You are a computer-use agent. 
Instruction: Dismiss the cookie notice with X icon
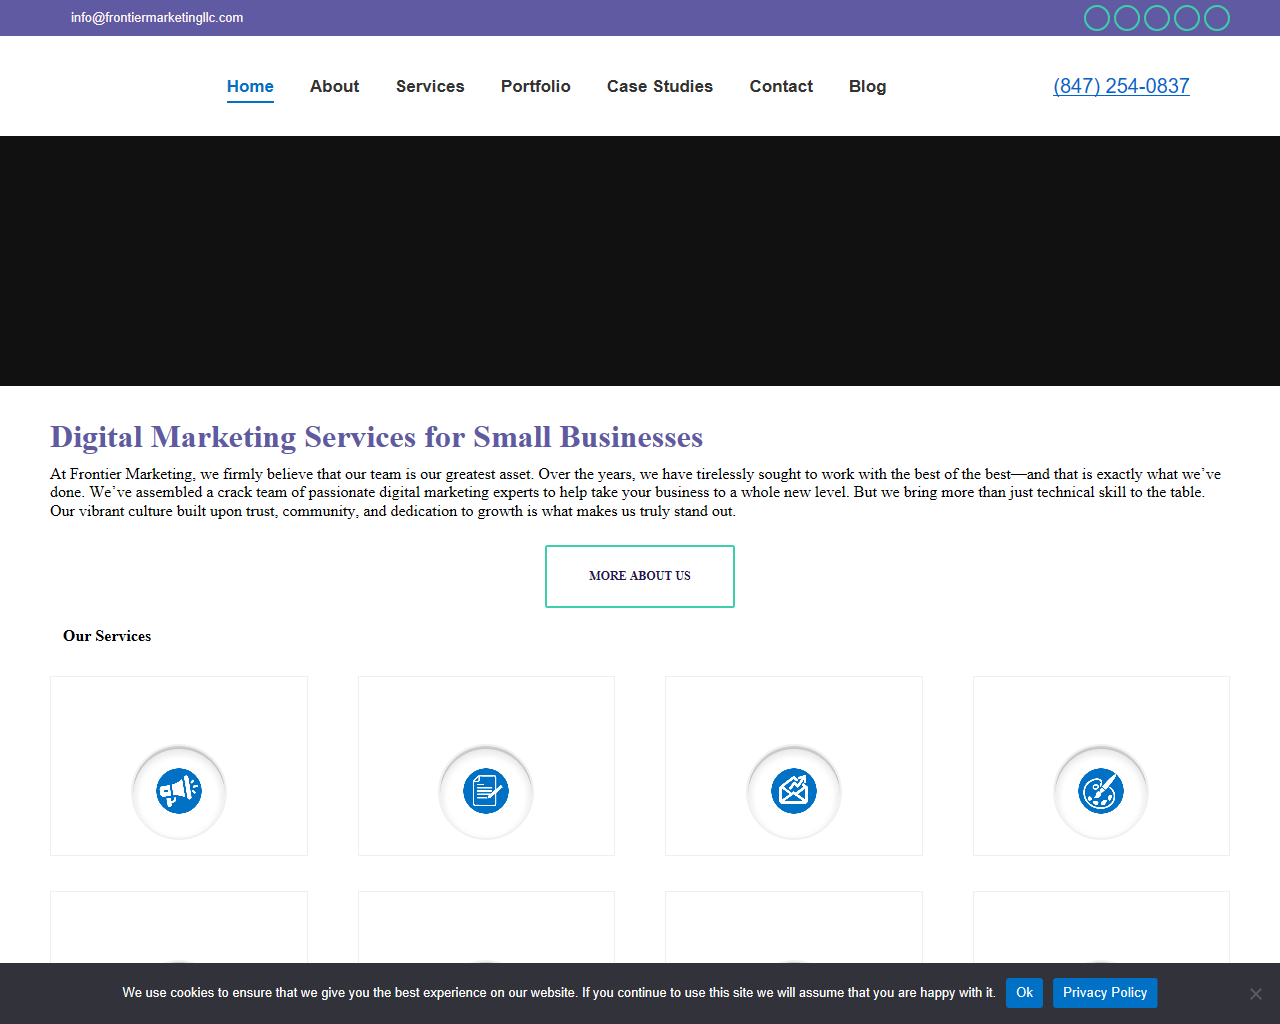tap(1256, 993)
